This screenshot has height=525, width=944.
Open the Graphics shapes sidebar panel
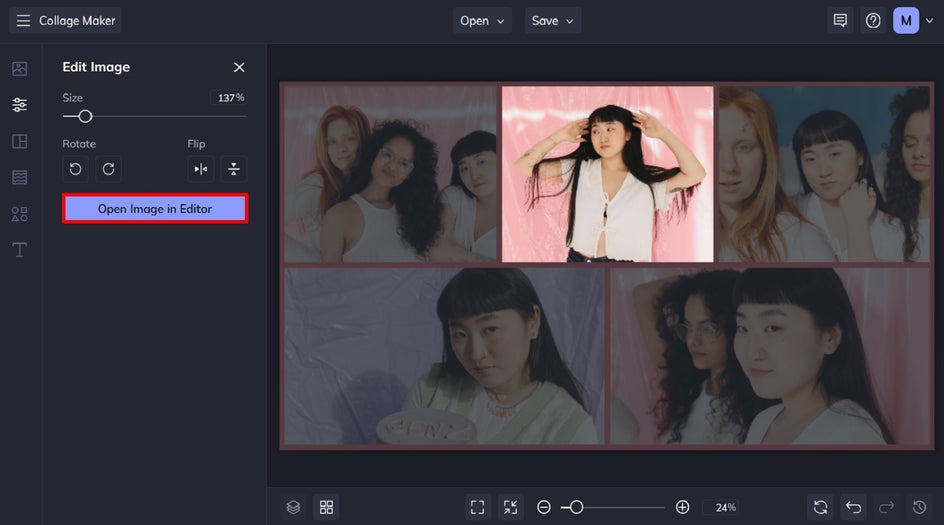pyautogui.click(x=19, y=214)
